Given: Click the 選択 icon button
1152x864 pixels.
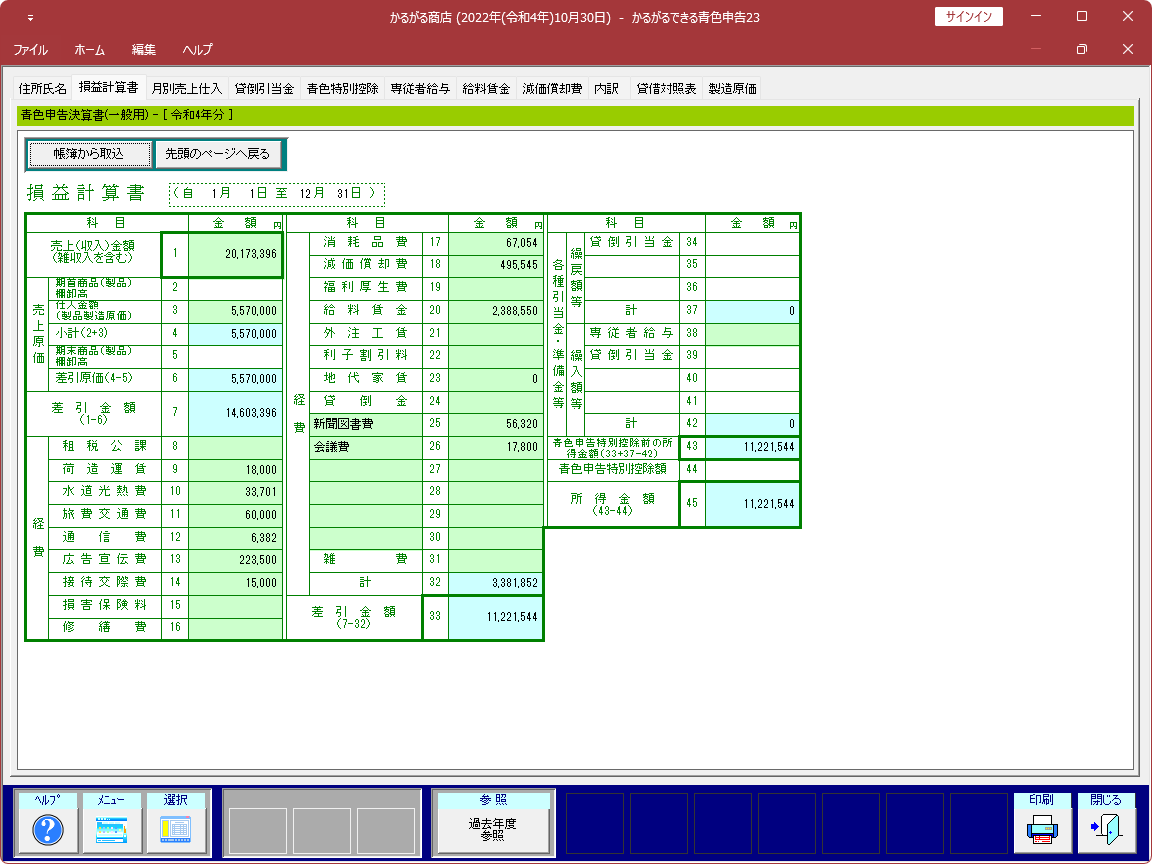Looking at the screenshot, I should [176, 823].
